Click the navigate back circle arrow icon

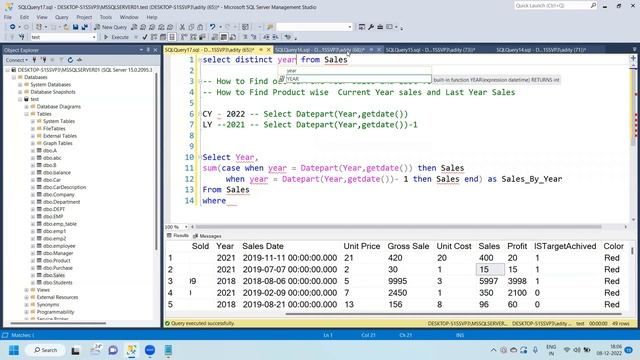point(12,27)
